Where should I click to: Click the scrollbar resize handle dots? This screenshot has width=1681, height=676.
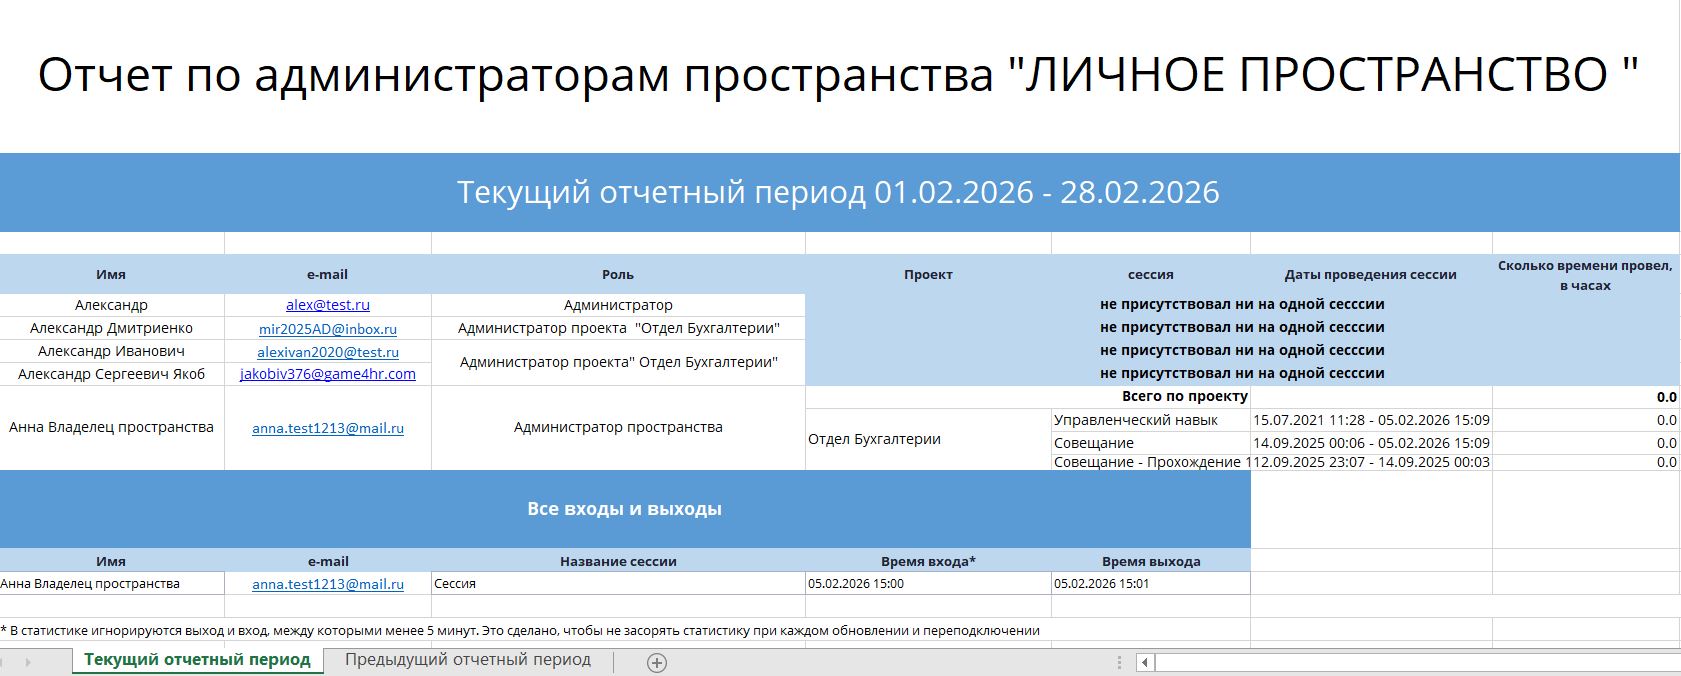click(x=1119, y=662)
